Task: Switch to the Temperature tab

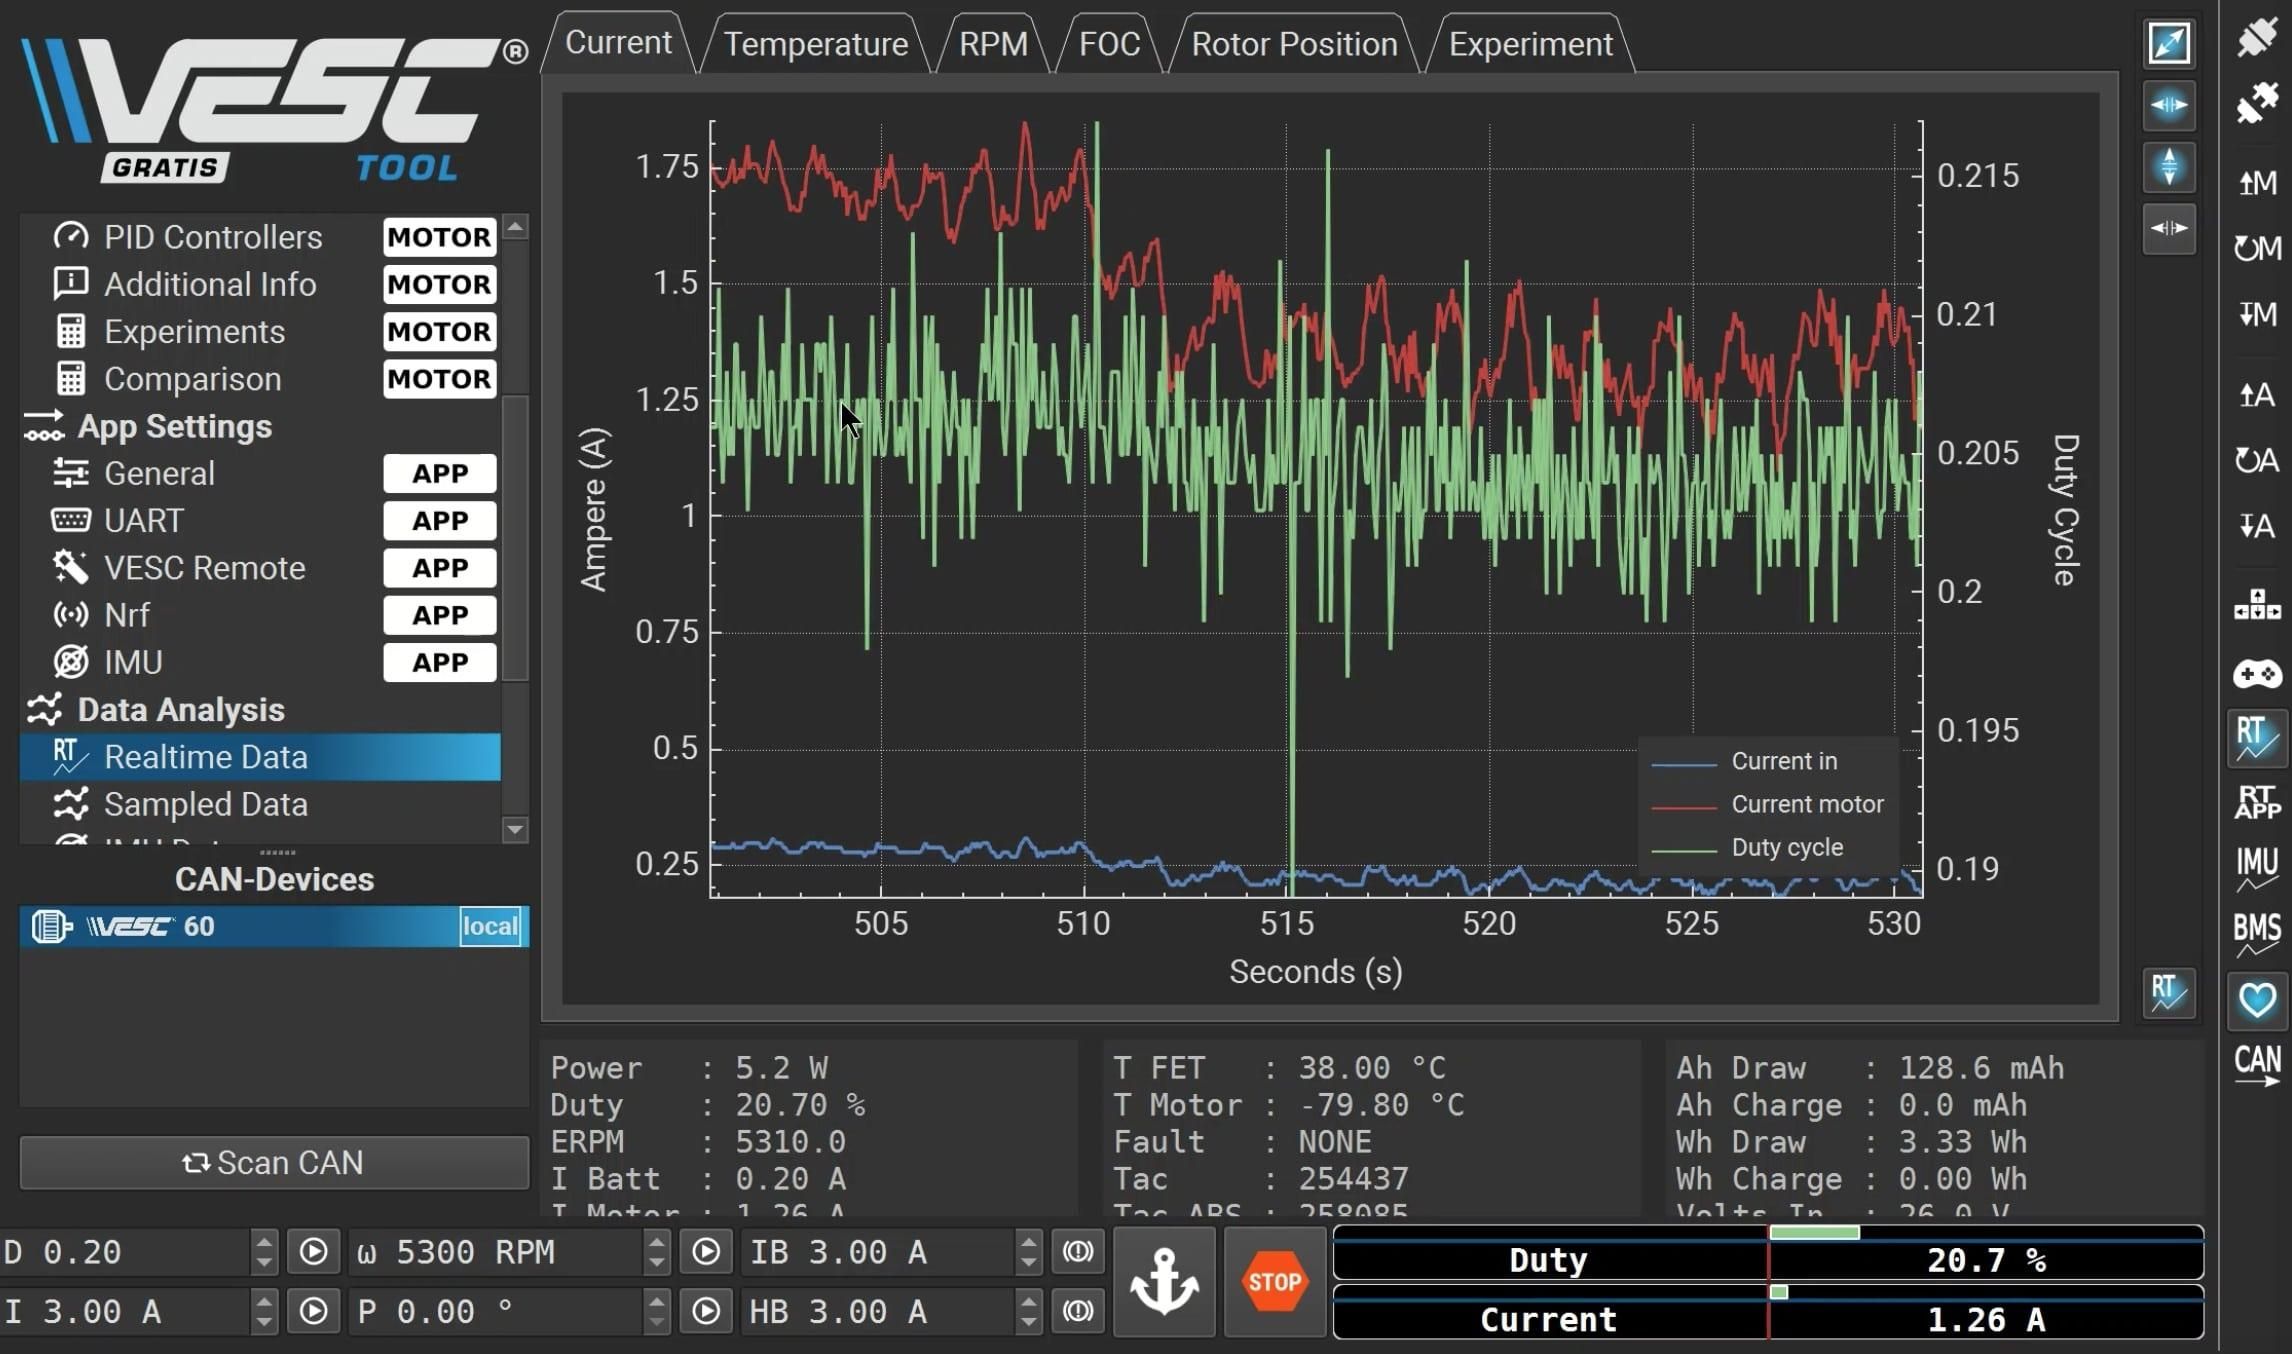Action: (815, 44)
